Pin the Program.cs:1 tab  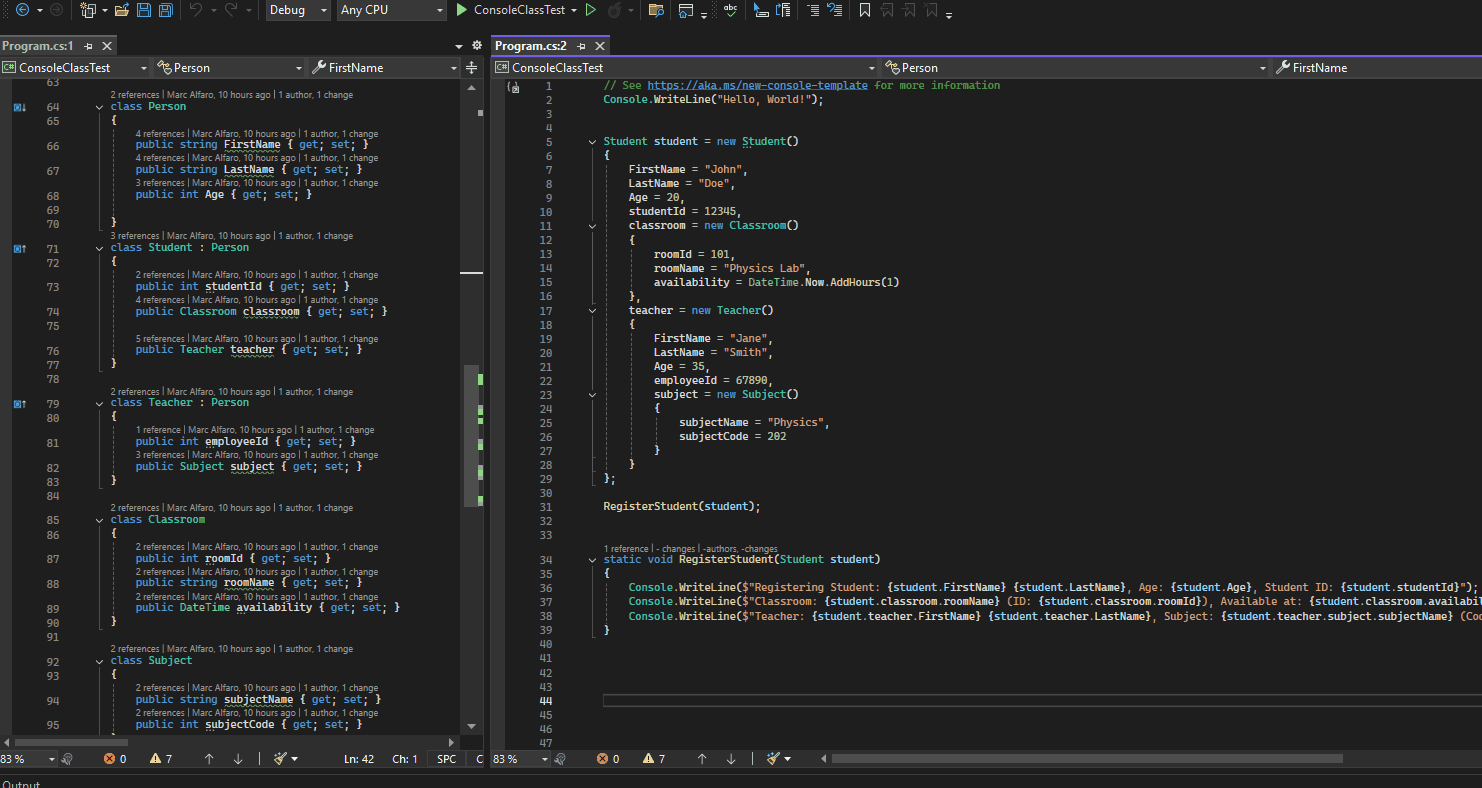click(87, 45)
